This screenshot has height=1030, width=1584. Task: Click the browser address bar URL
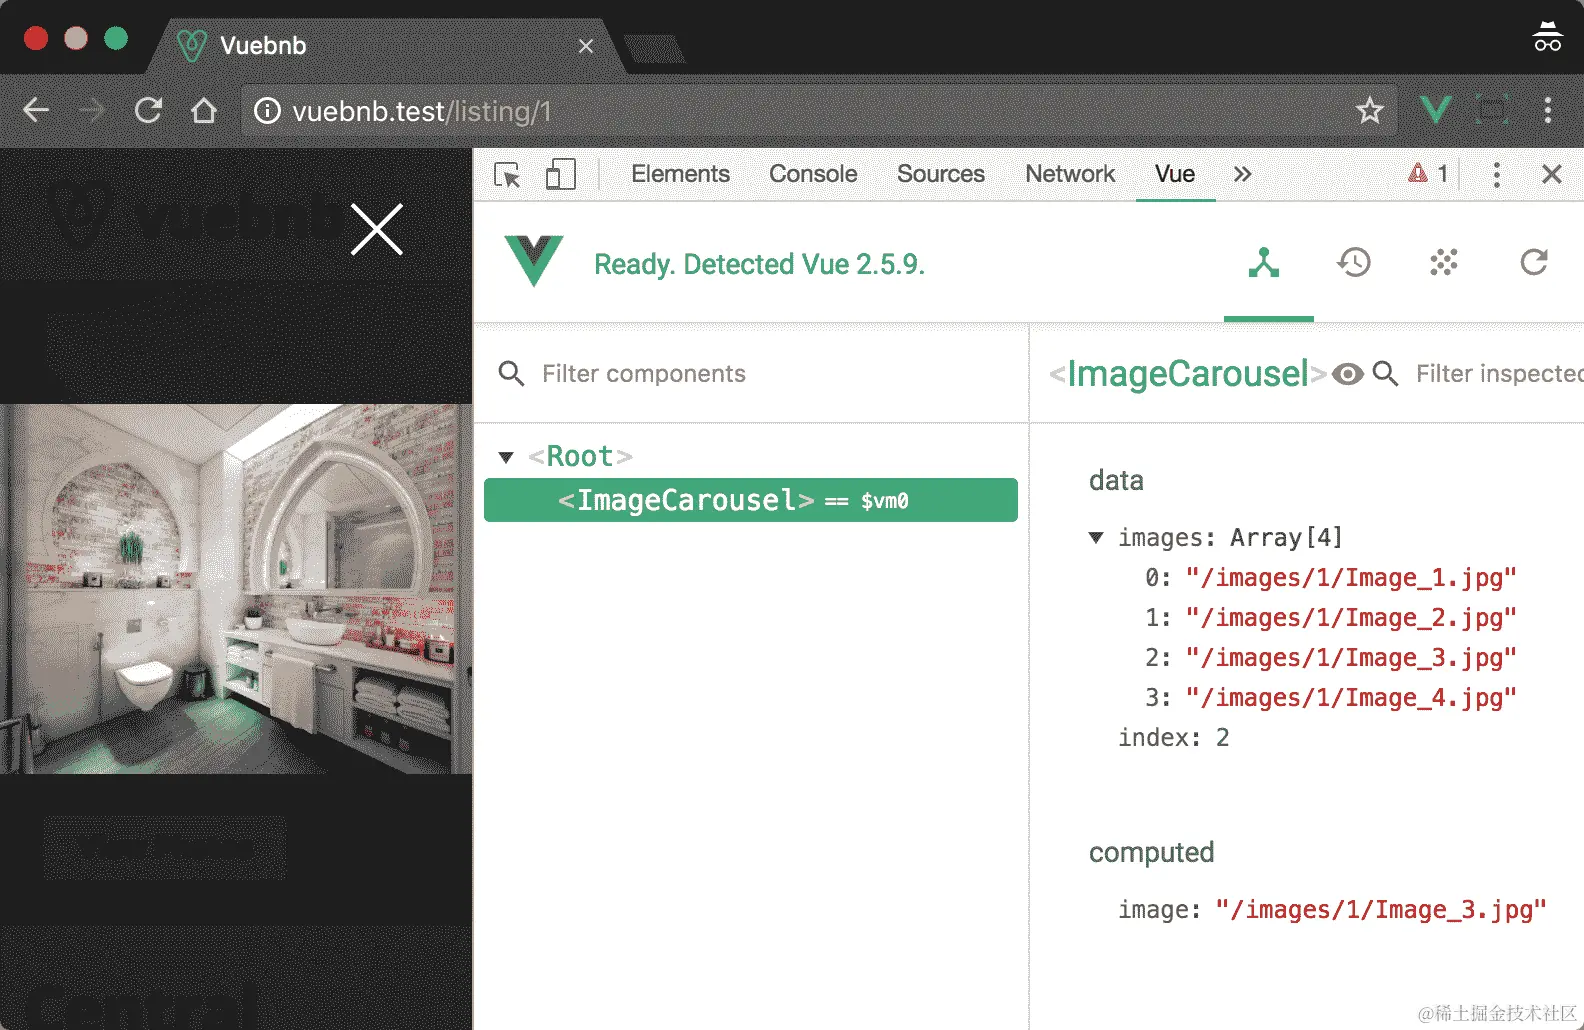(422, 111)
